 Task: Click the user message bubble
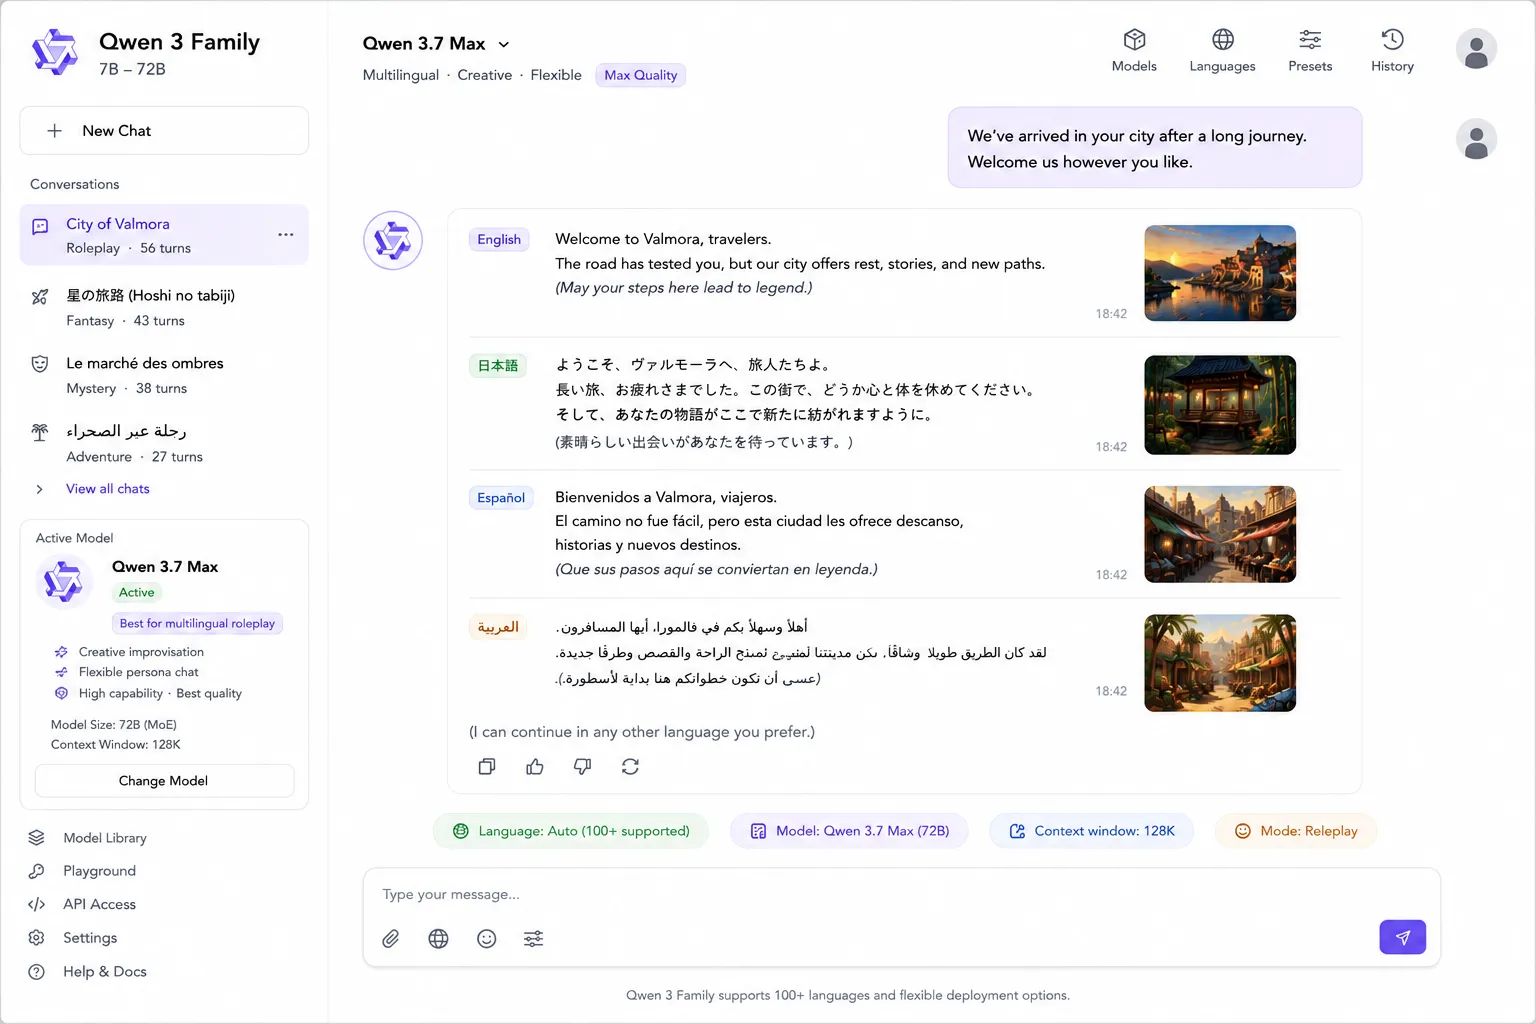pyautogui.click(x=1155, y=148)
